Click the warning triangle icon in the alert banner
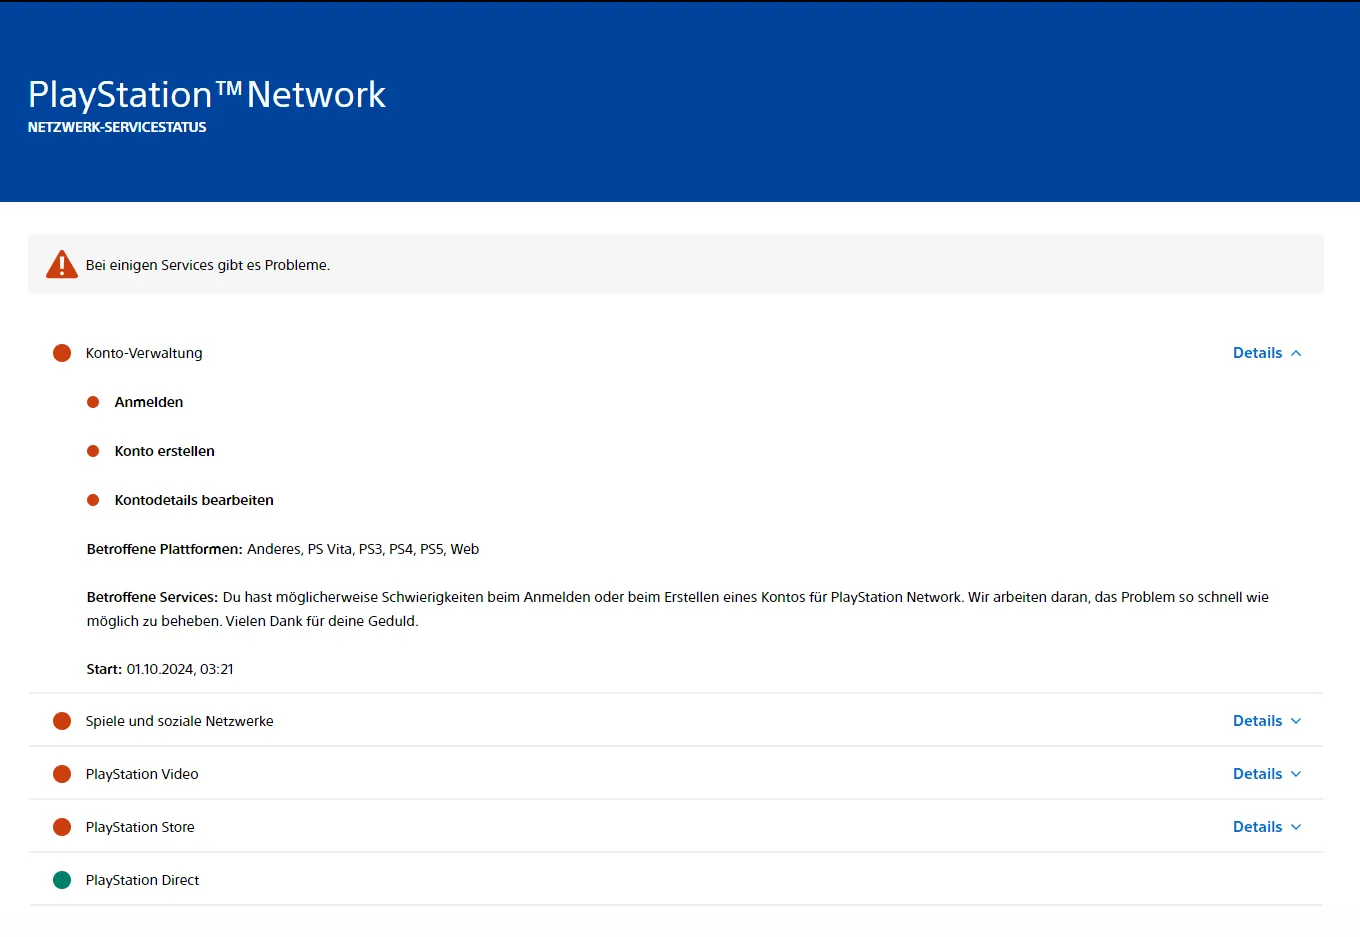This screenshot has width=1360, height=937. click(61, 263)
